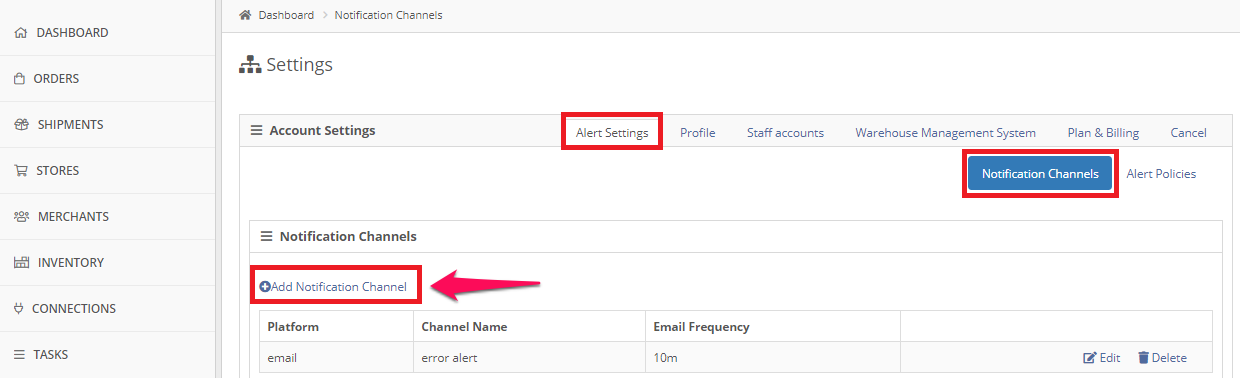
Task: Click the Dashboard home icon in sidebar
Action: 20,33
